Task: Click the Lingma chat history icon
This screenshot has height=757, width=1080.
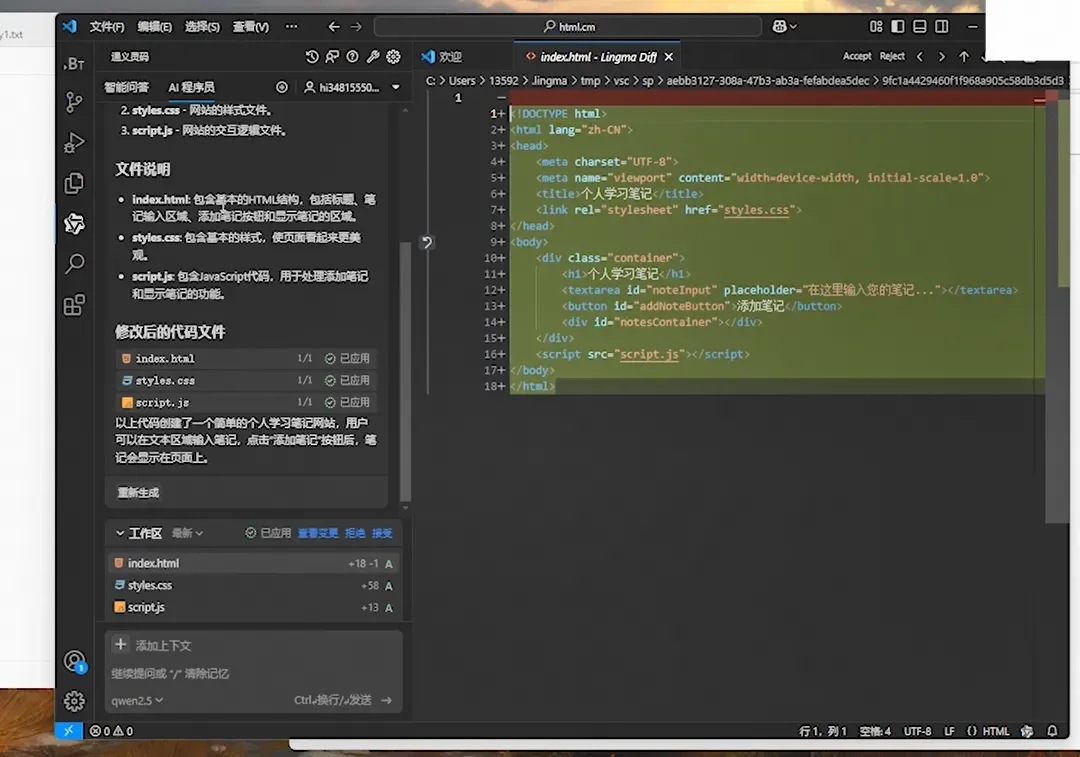Action: pyautogui.click(x=312, y=57)
